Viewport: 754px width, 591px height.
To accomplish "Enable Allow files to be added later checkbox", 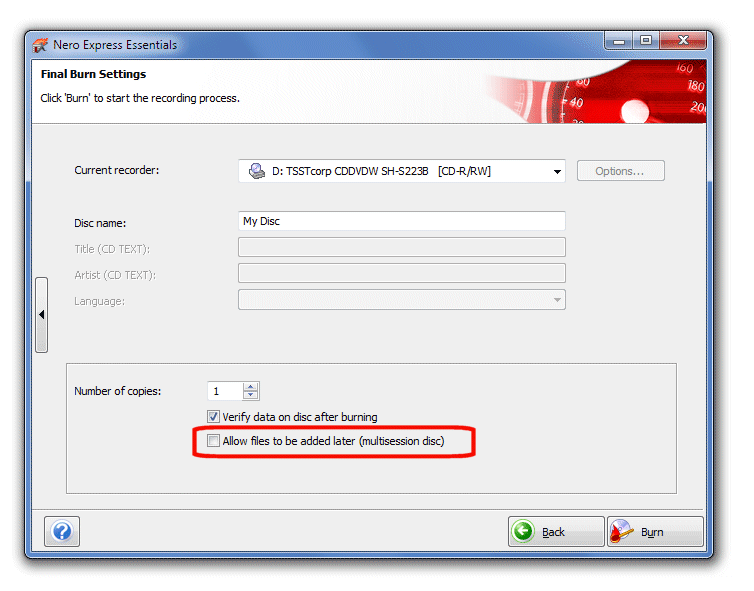I will 213,440.
